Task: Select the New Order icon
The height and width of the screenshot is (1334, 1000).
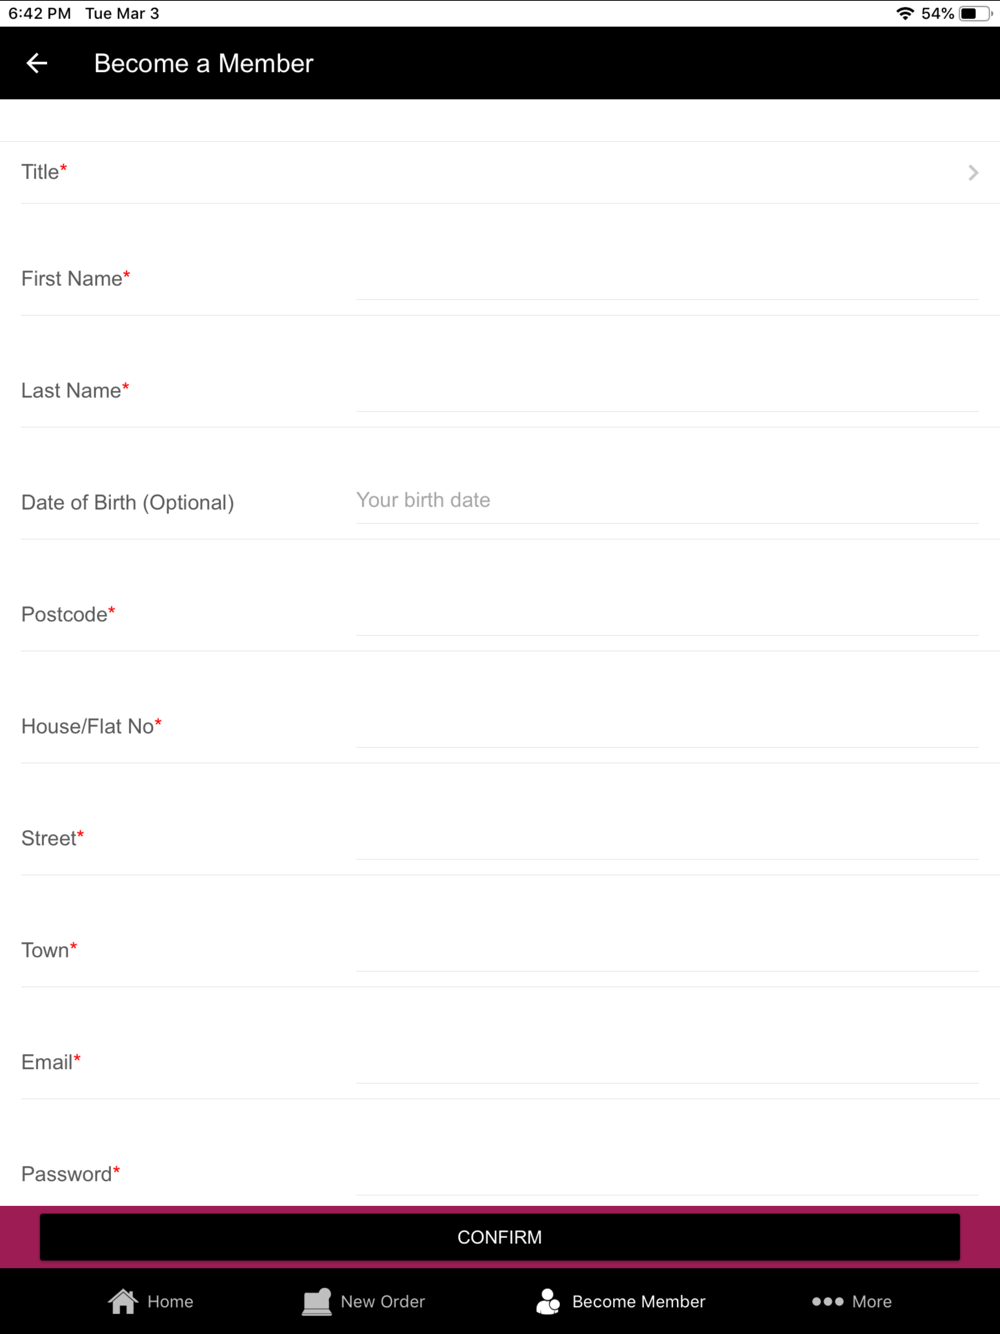Action: pyautogui.click(x=317, y=1301)
